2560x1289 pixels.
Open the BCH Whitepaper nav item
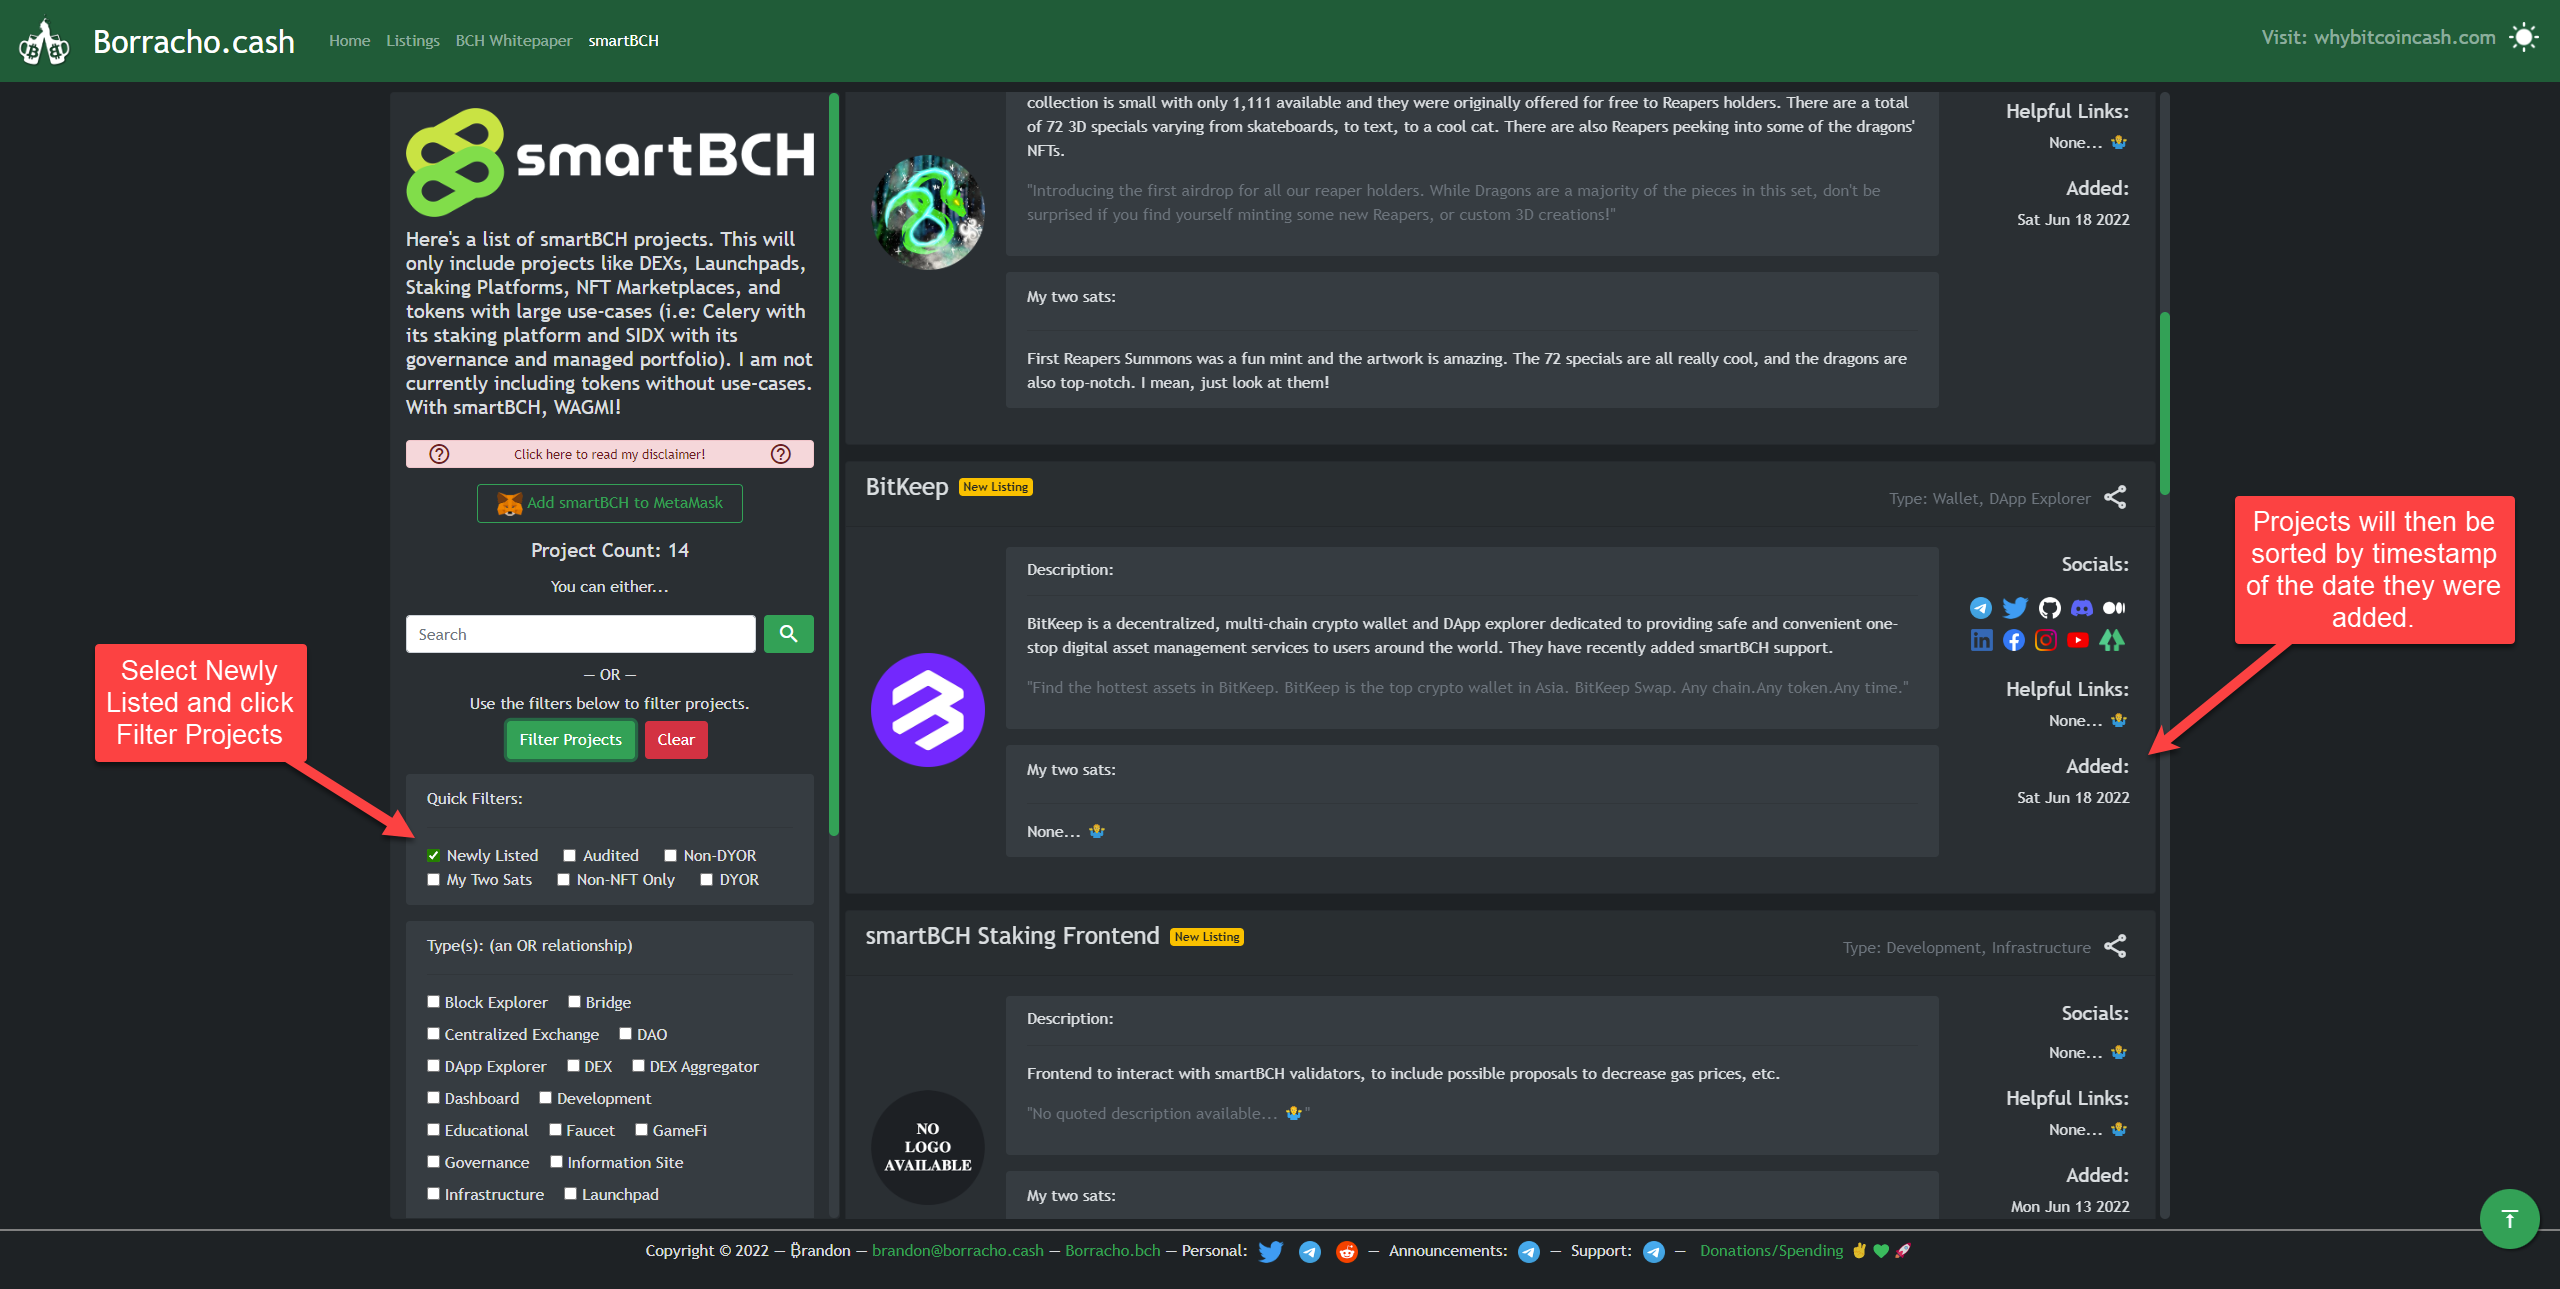[x=514, y=41]
